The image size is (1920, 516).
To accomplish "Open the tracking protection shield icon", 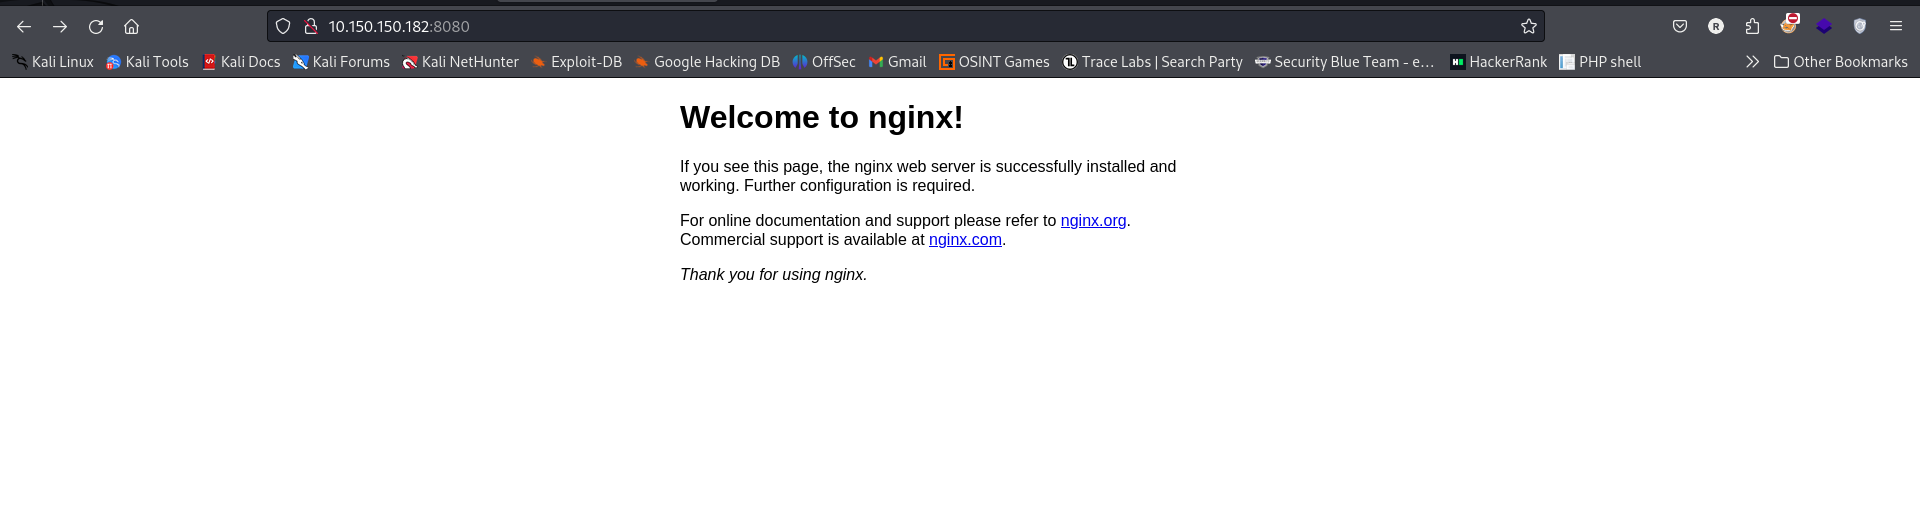I will click(283, 27).
